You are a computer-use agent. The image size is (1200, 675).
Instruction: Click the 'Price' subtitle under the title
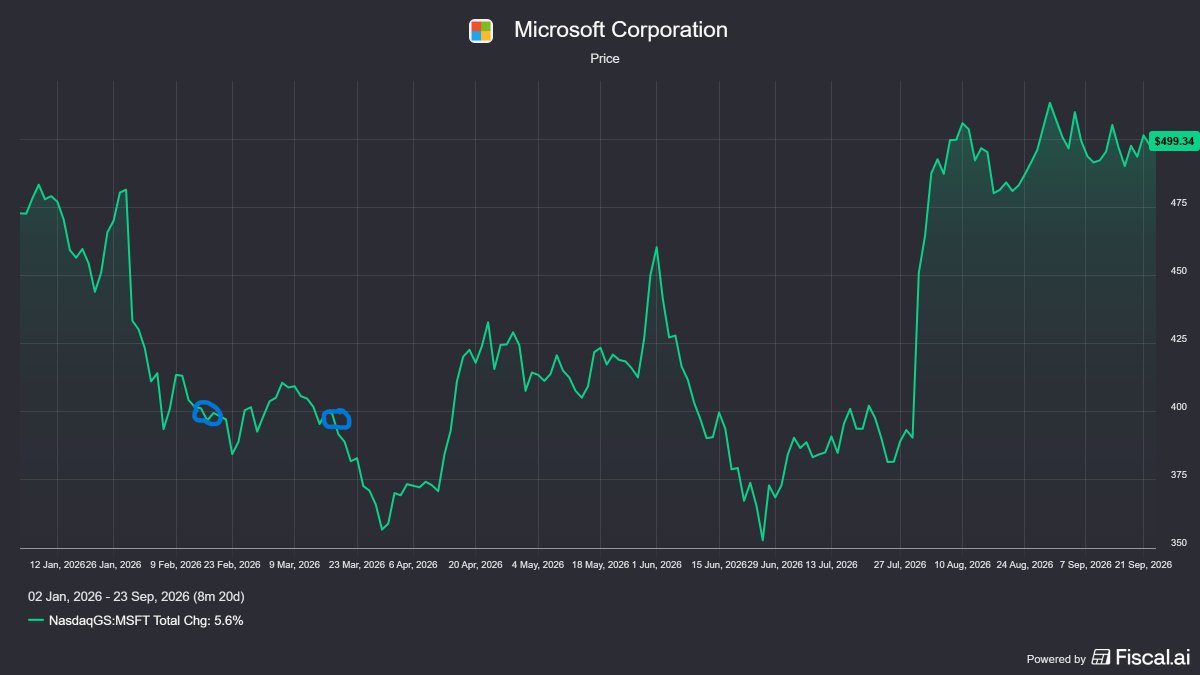point(605,59)
